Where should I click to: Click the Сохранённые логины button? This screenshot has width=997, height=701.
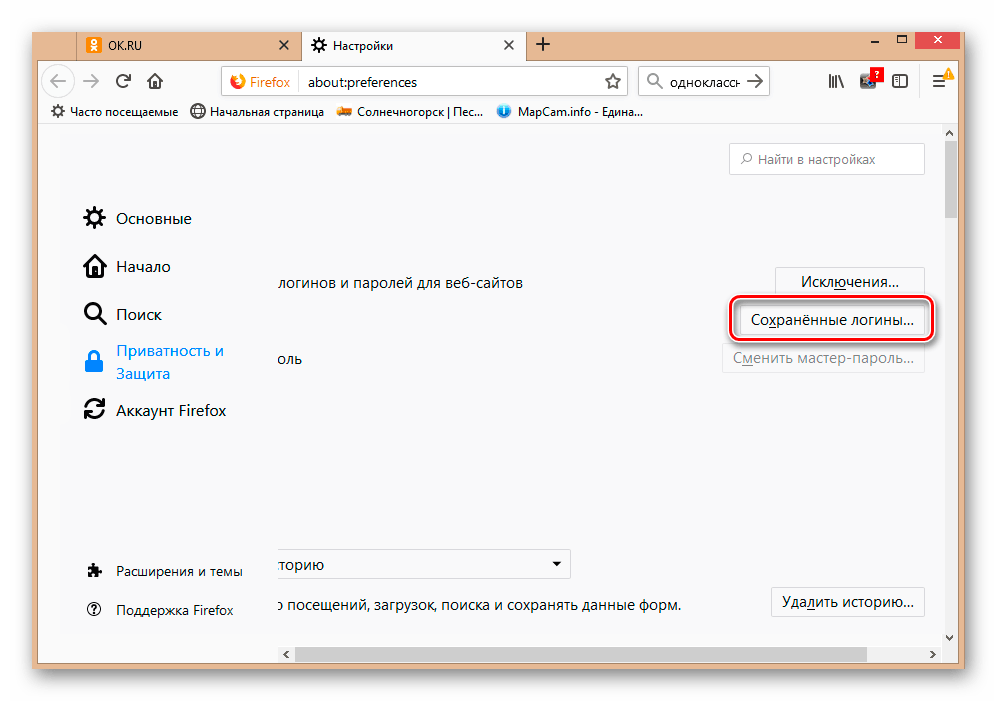(832, 321)
